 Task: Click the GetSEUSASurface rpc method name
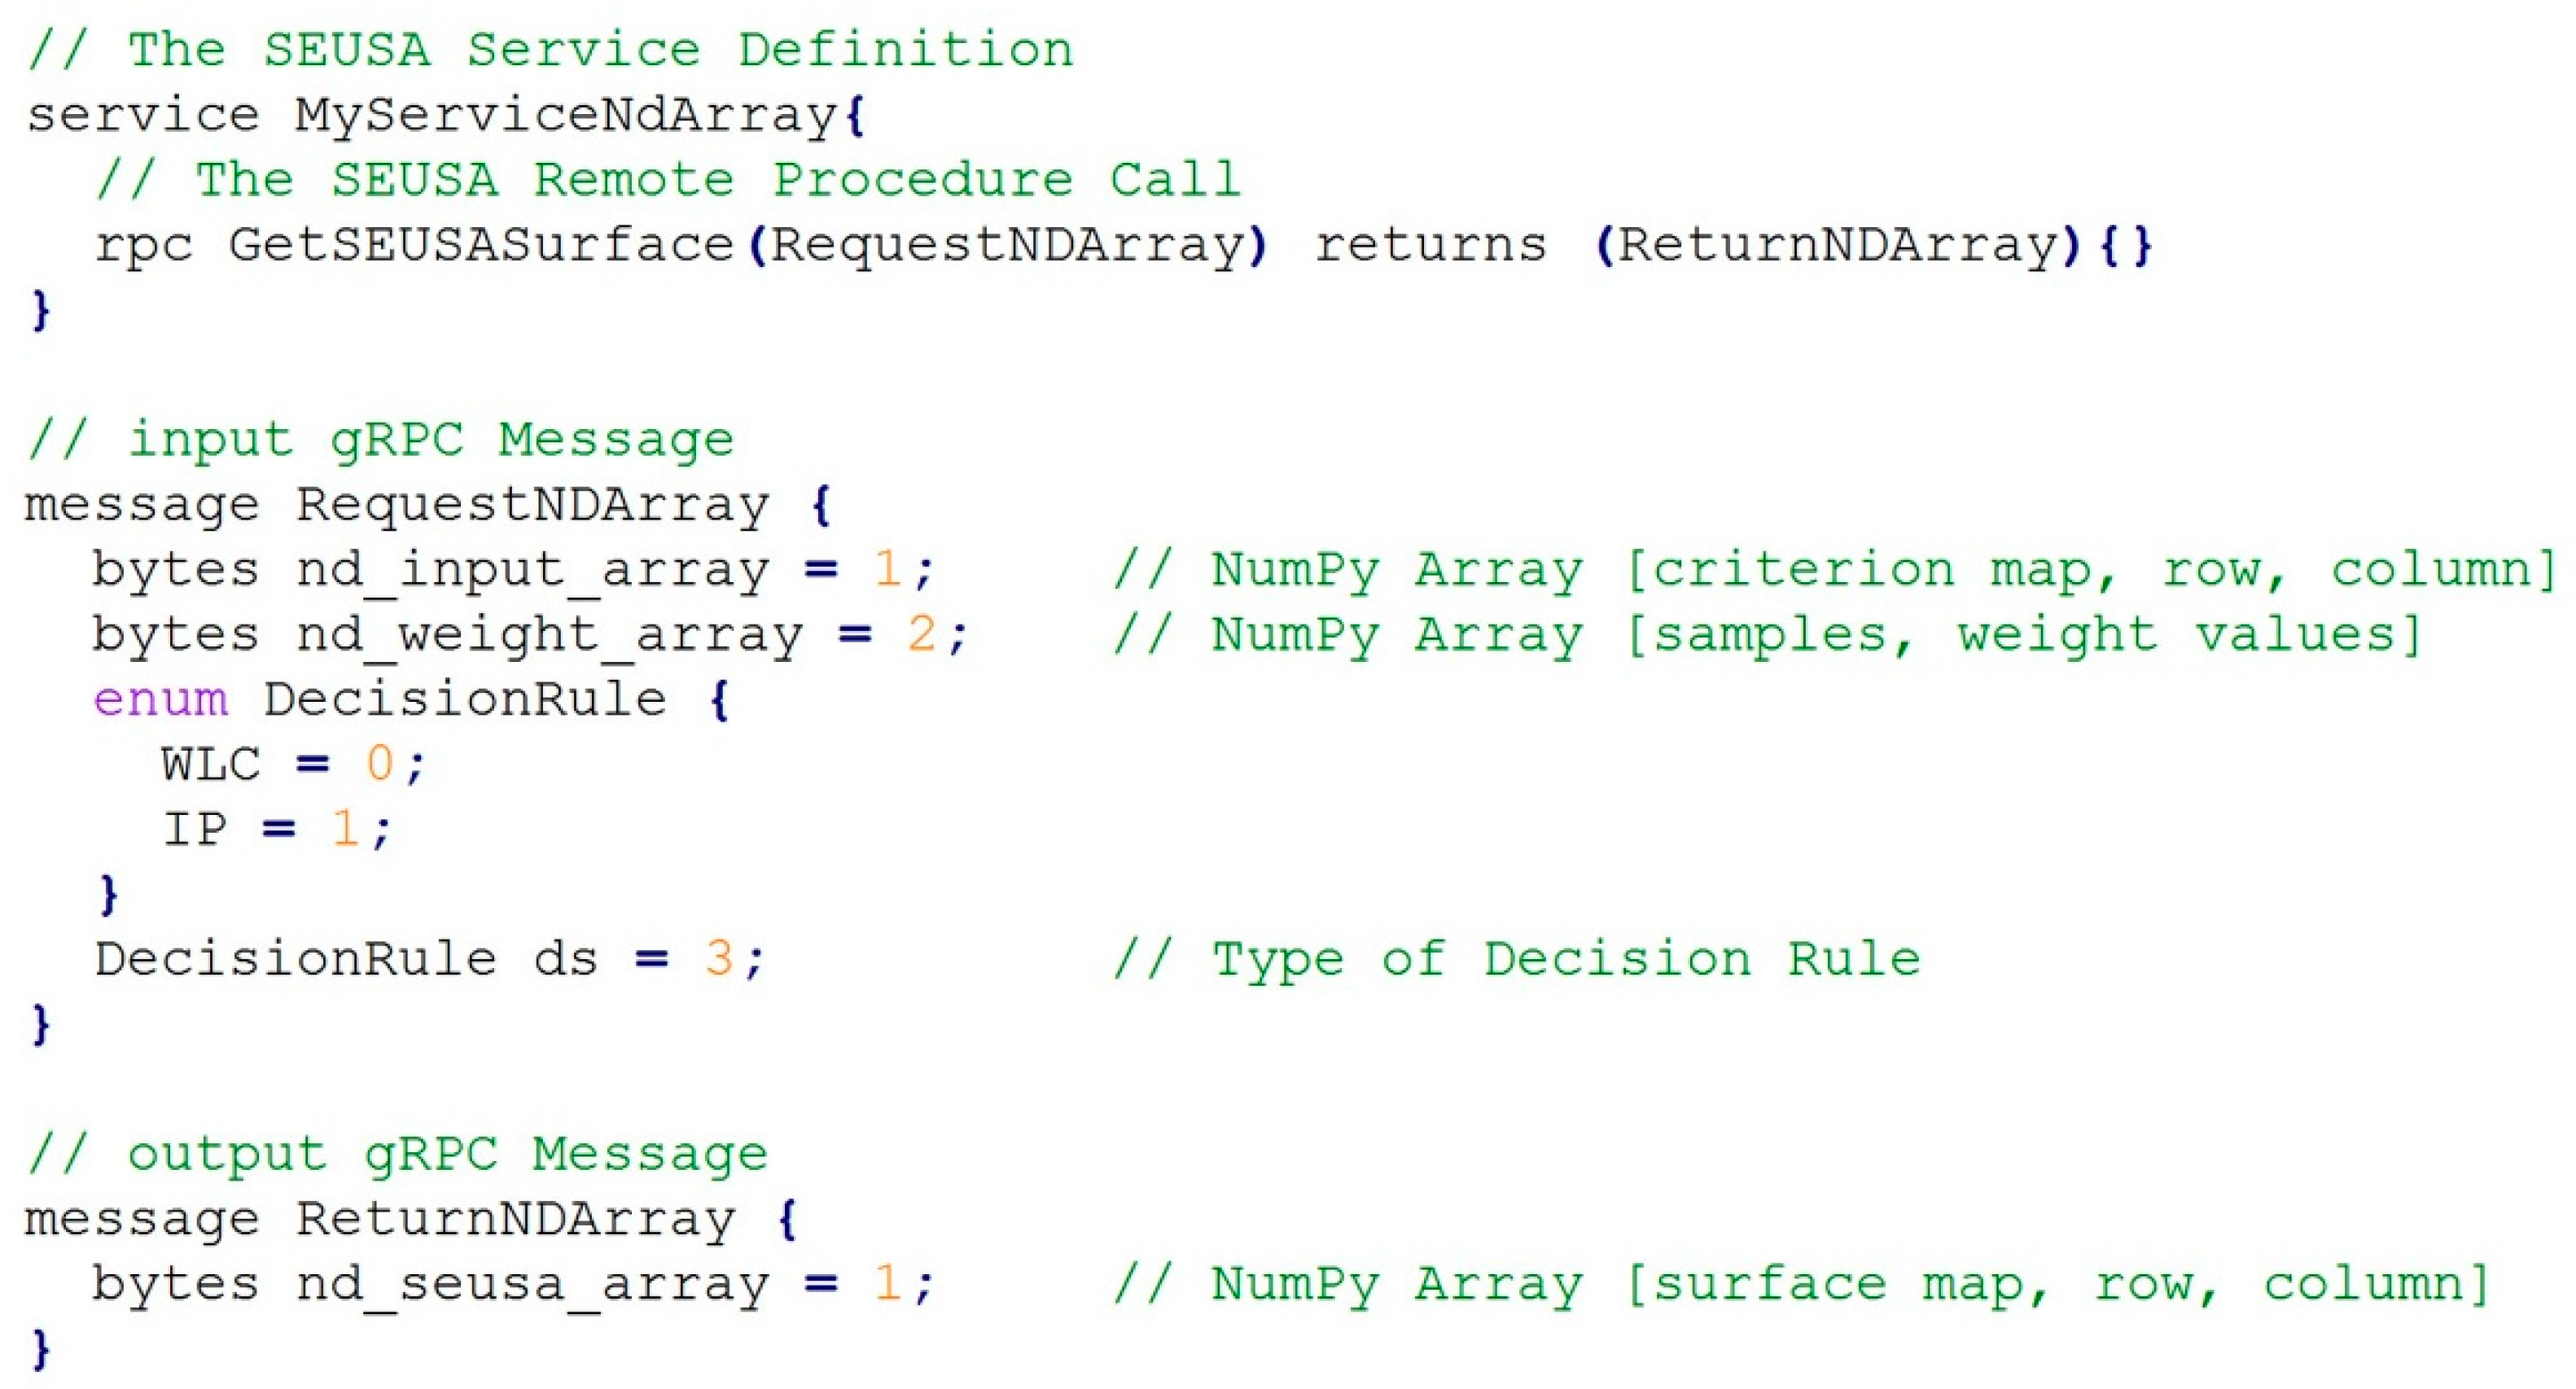[x=481, y=245]
